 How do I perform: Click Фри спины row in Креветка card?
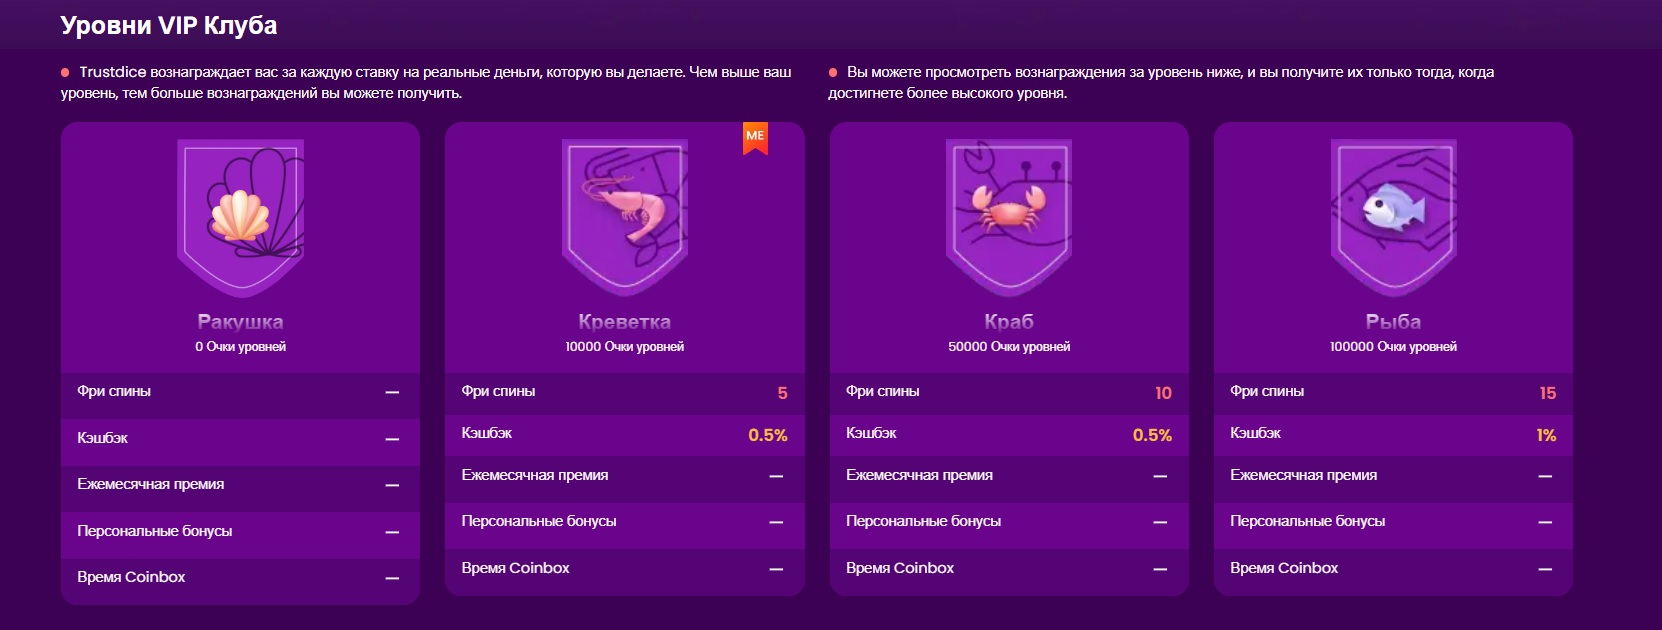(x=624, y=392)
